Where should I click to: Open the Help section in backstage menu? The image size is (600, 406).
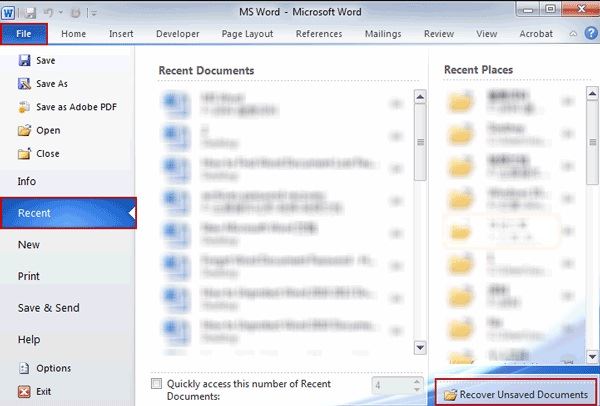point(29,339)
